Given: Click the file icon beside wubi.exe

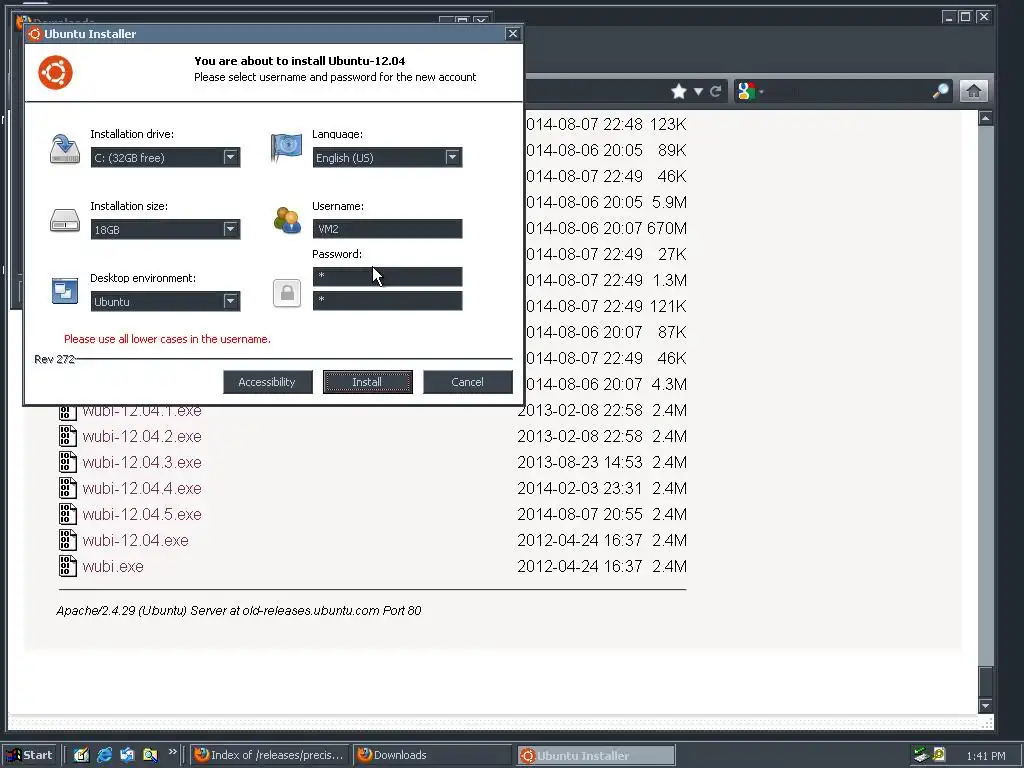Looking at the screenshot, I should 67,566.
